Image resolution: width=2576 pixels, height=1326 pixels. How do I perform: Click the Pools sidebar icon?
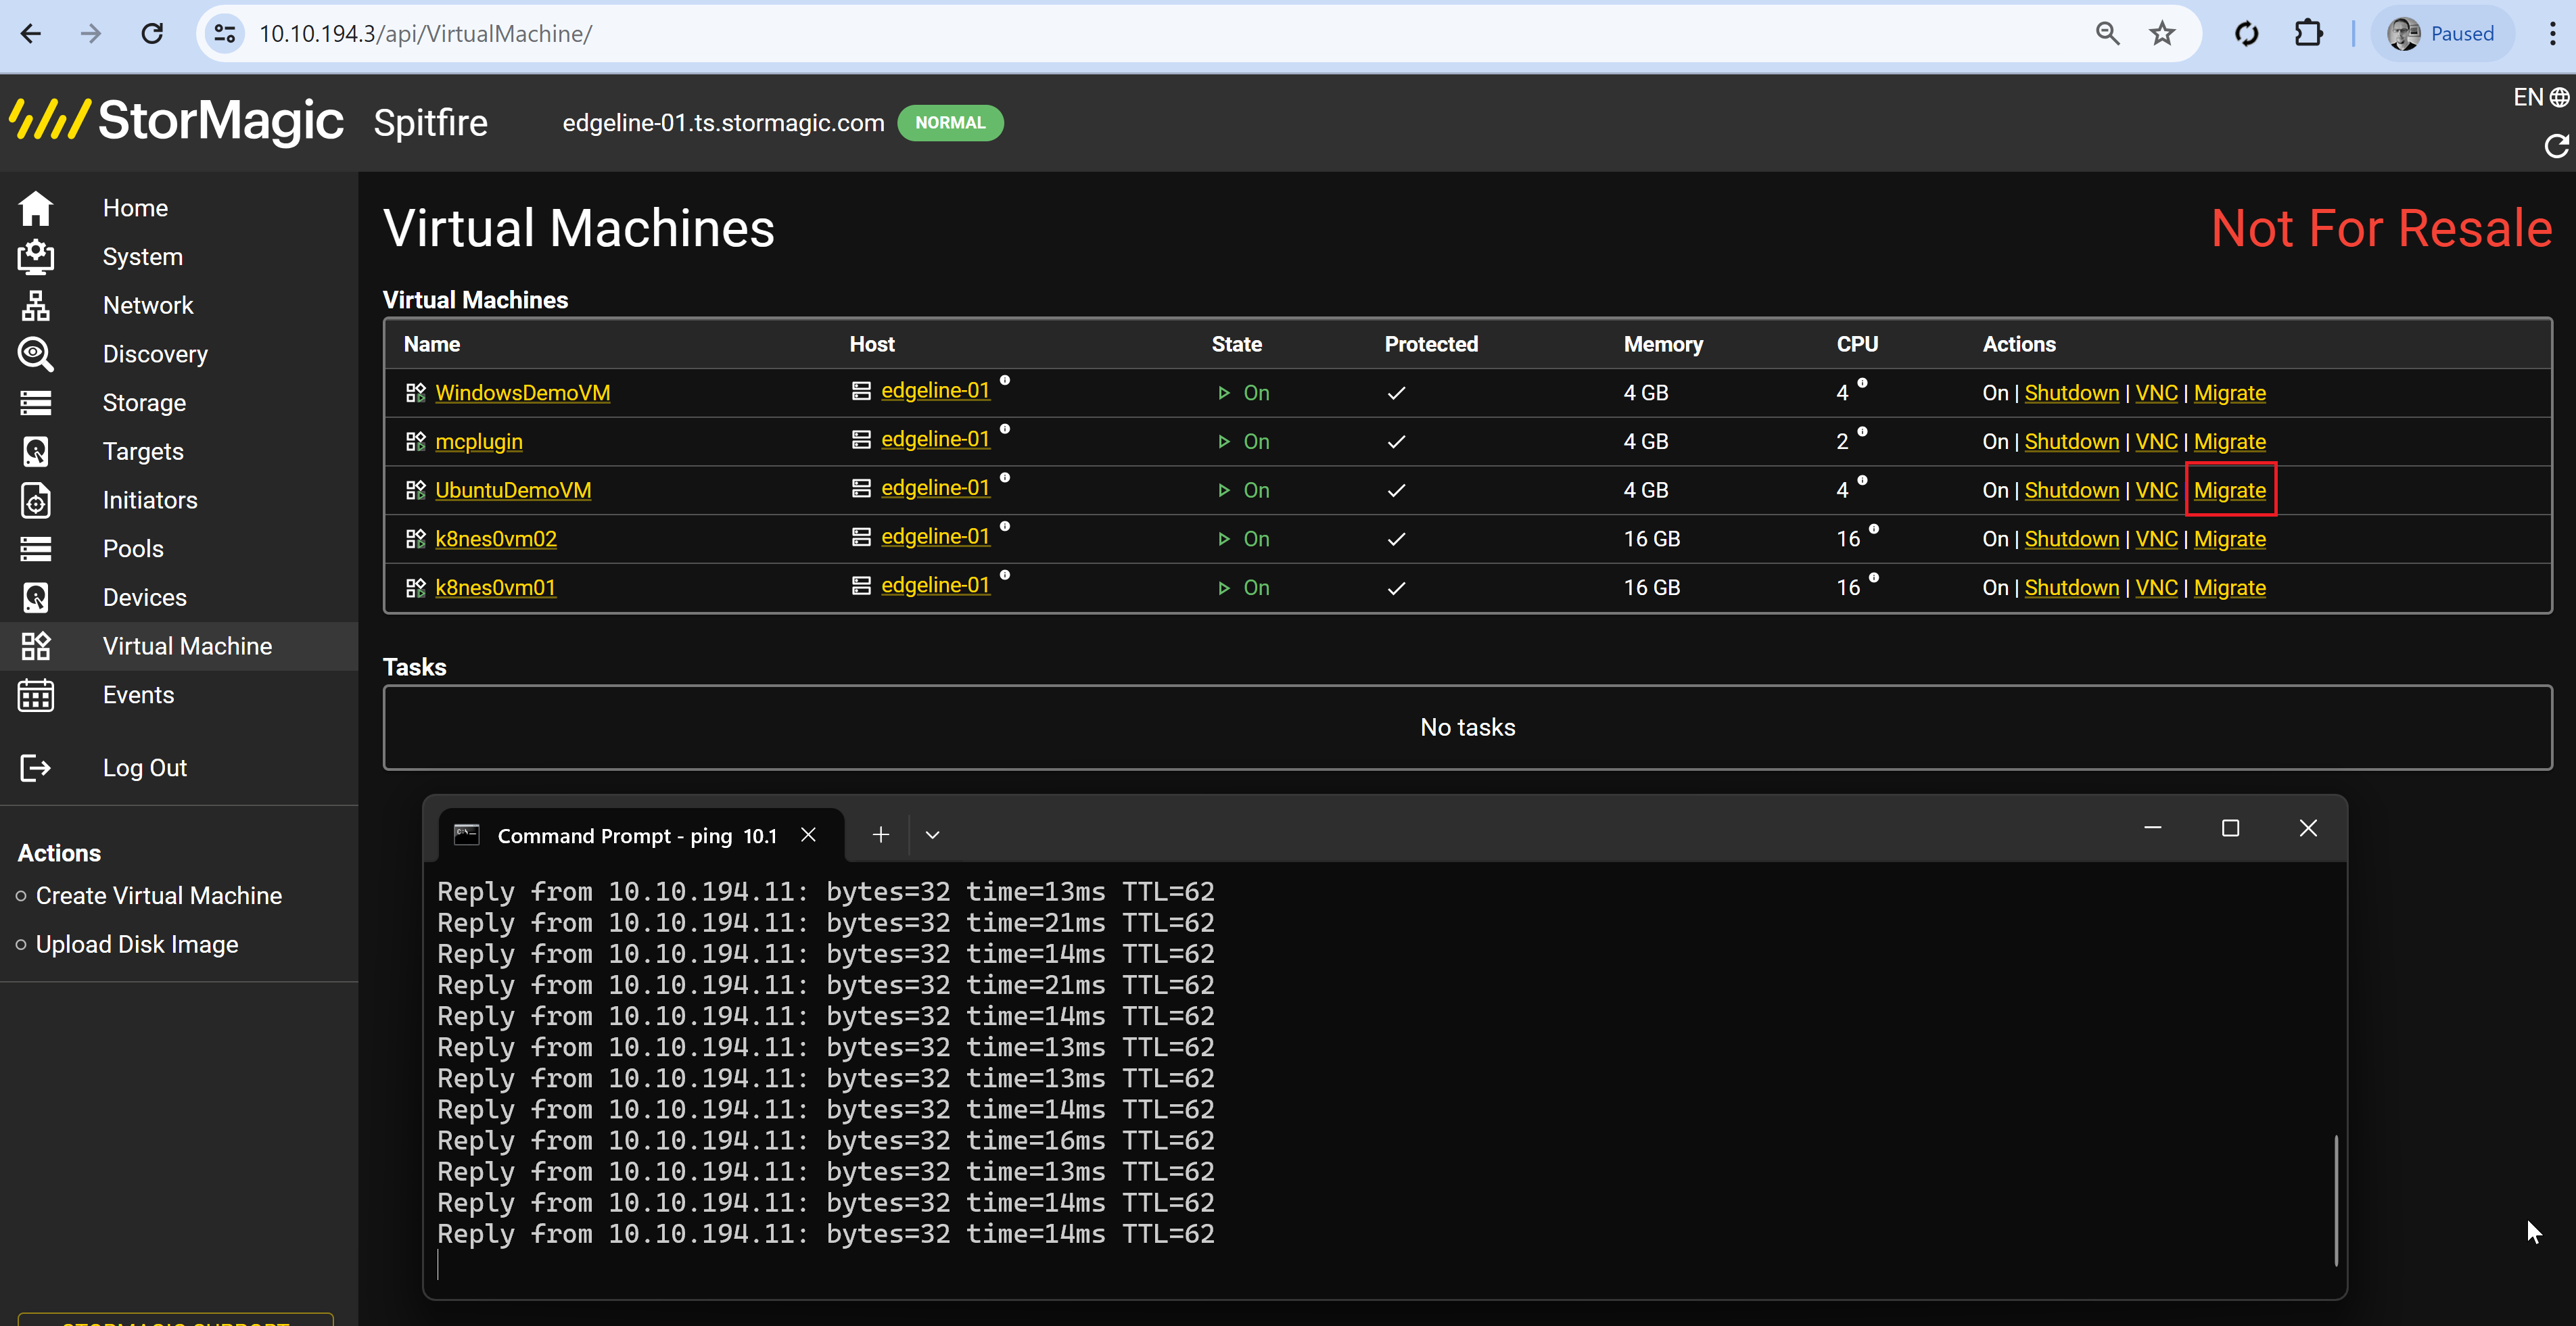[x=36, y=549]
